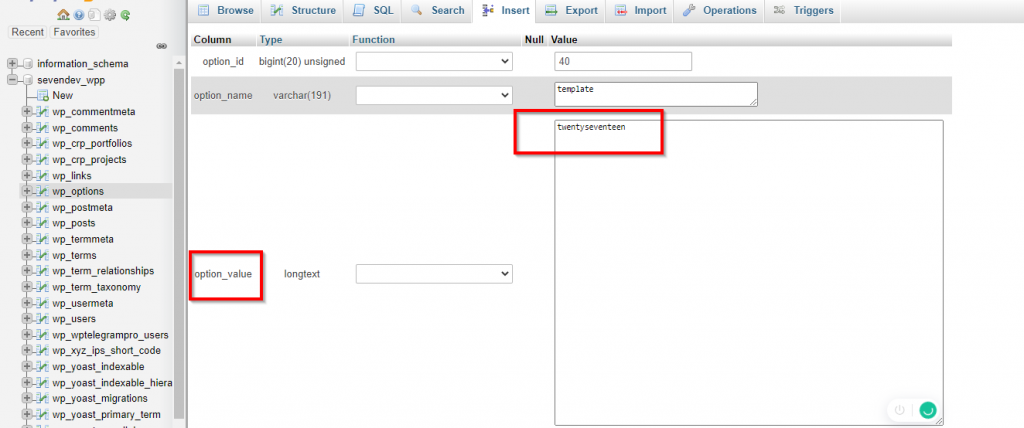
Task: Open the Triggers tab
Action: coord(803,10)
